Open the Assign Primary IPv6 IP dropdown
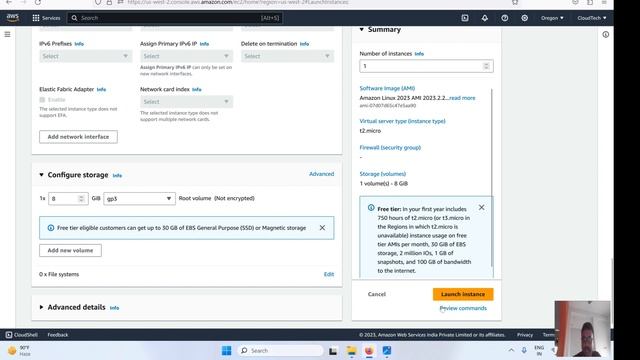640x360 pixels. (x=187, y=56)
